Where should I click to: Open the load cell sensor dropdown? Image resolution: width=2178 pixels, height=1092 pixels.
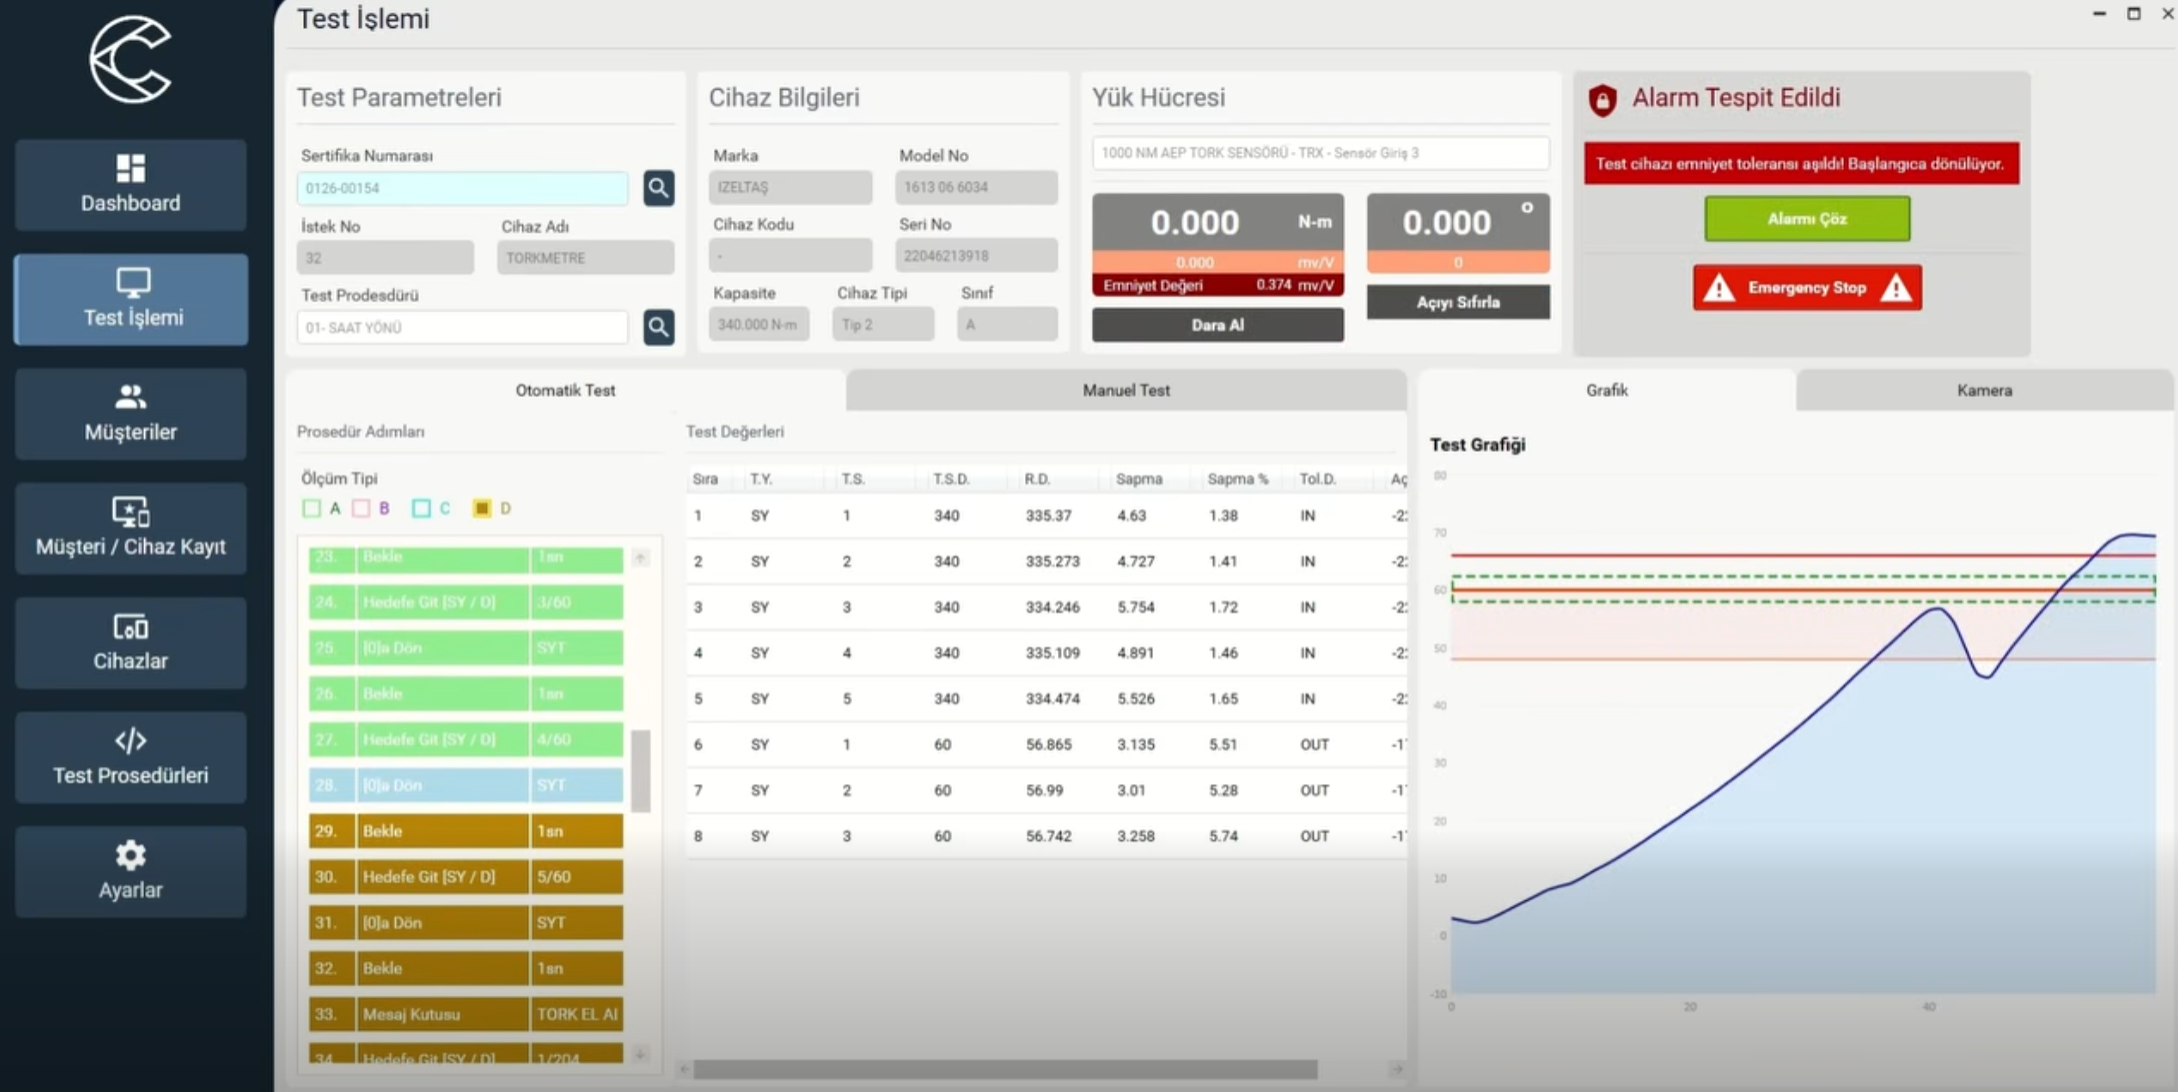pyautogui.click(x=1320, y=153)
